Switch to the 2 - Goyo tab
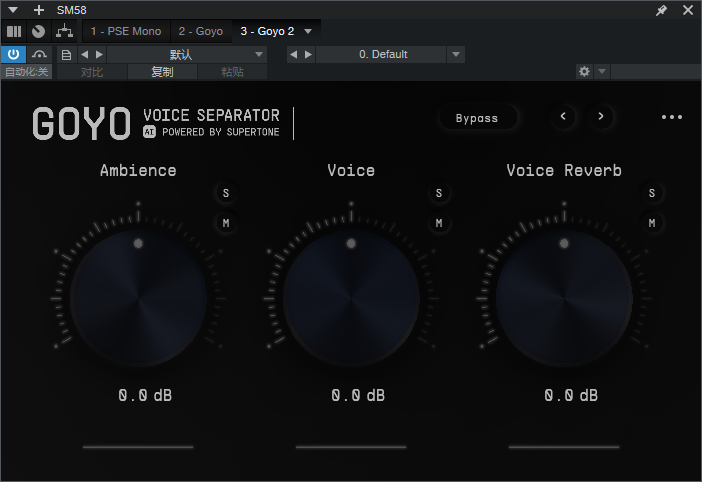702x482 pixels. coord(201,31)
